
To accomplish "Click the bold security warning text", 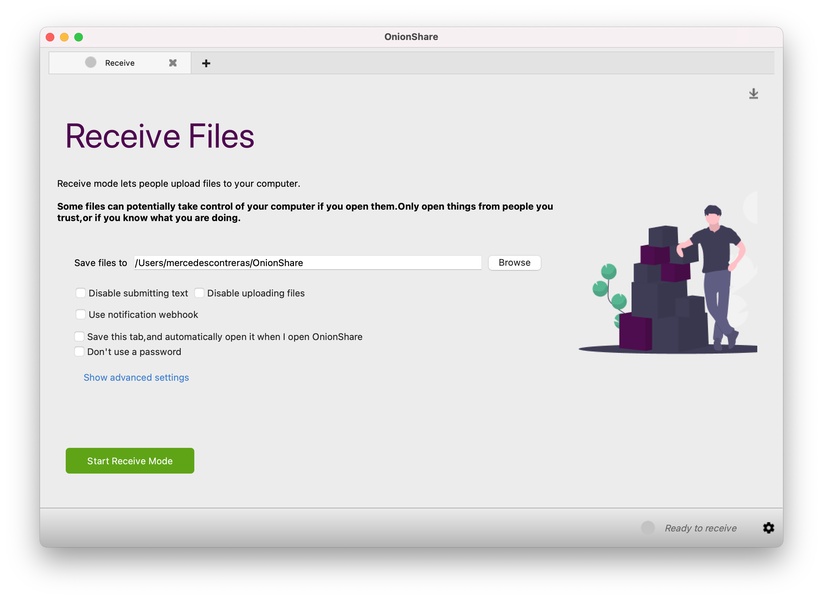I will tap(305, 212).
